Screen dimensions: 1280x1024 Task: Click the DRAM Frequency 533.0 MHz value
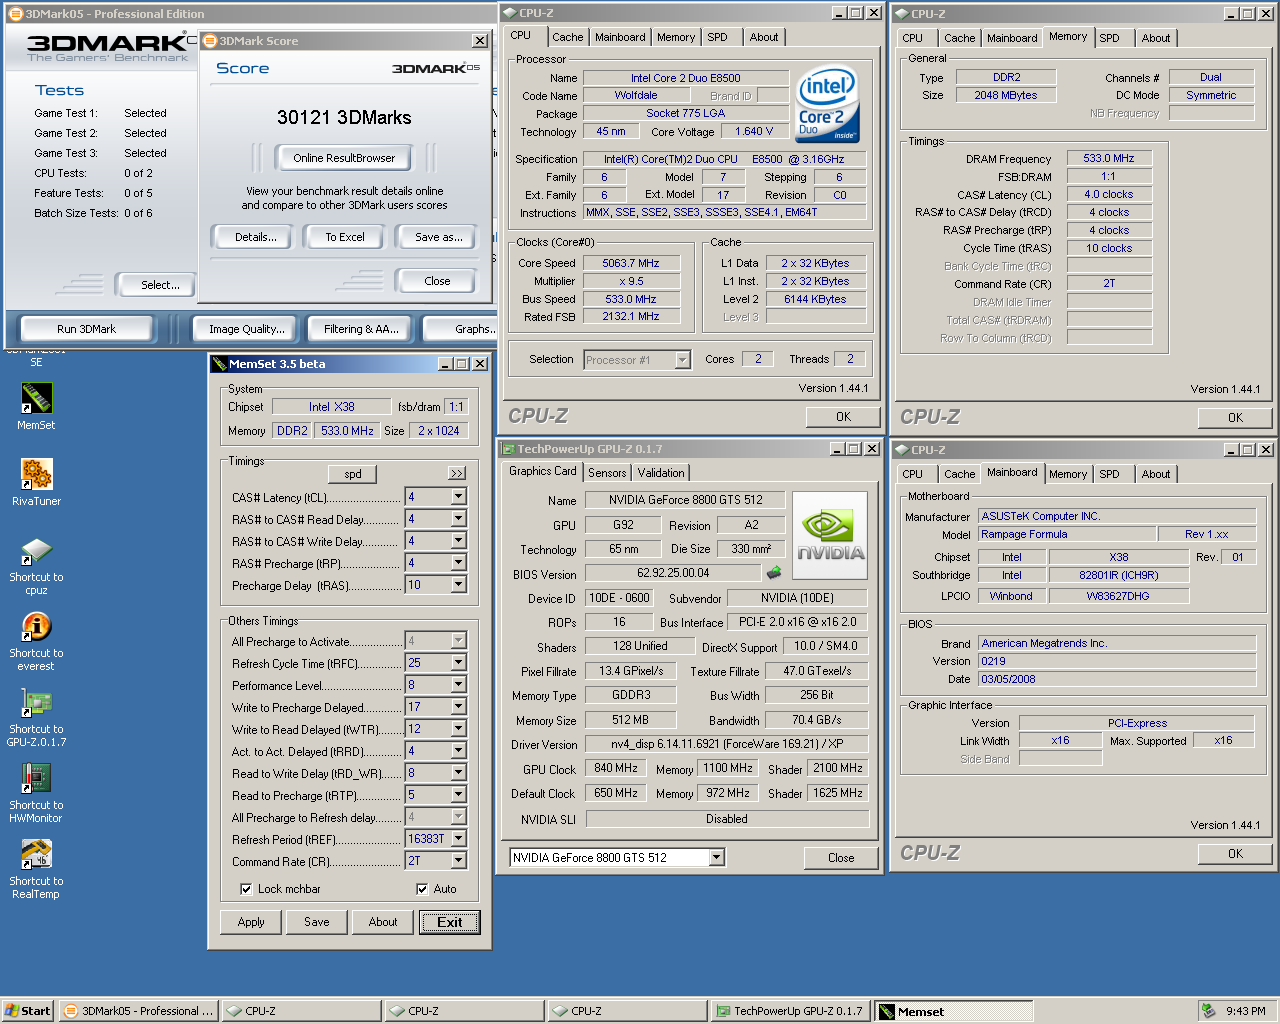(1109, 158)
